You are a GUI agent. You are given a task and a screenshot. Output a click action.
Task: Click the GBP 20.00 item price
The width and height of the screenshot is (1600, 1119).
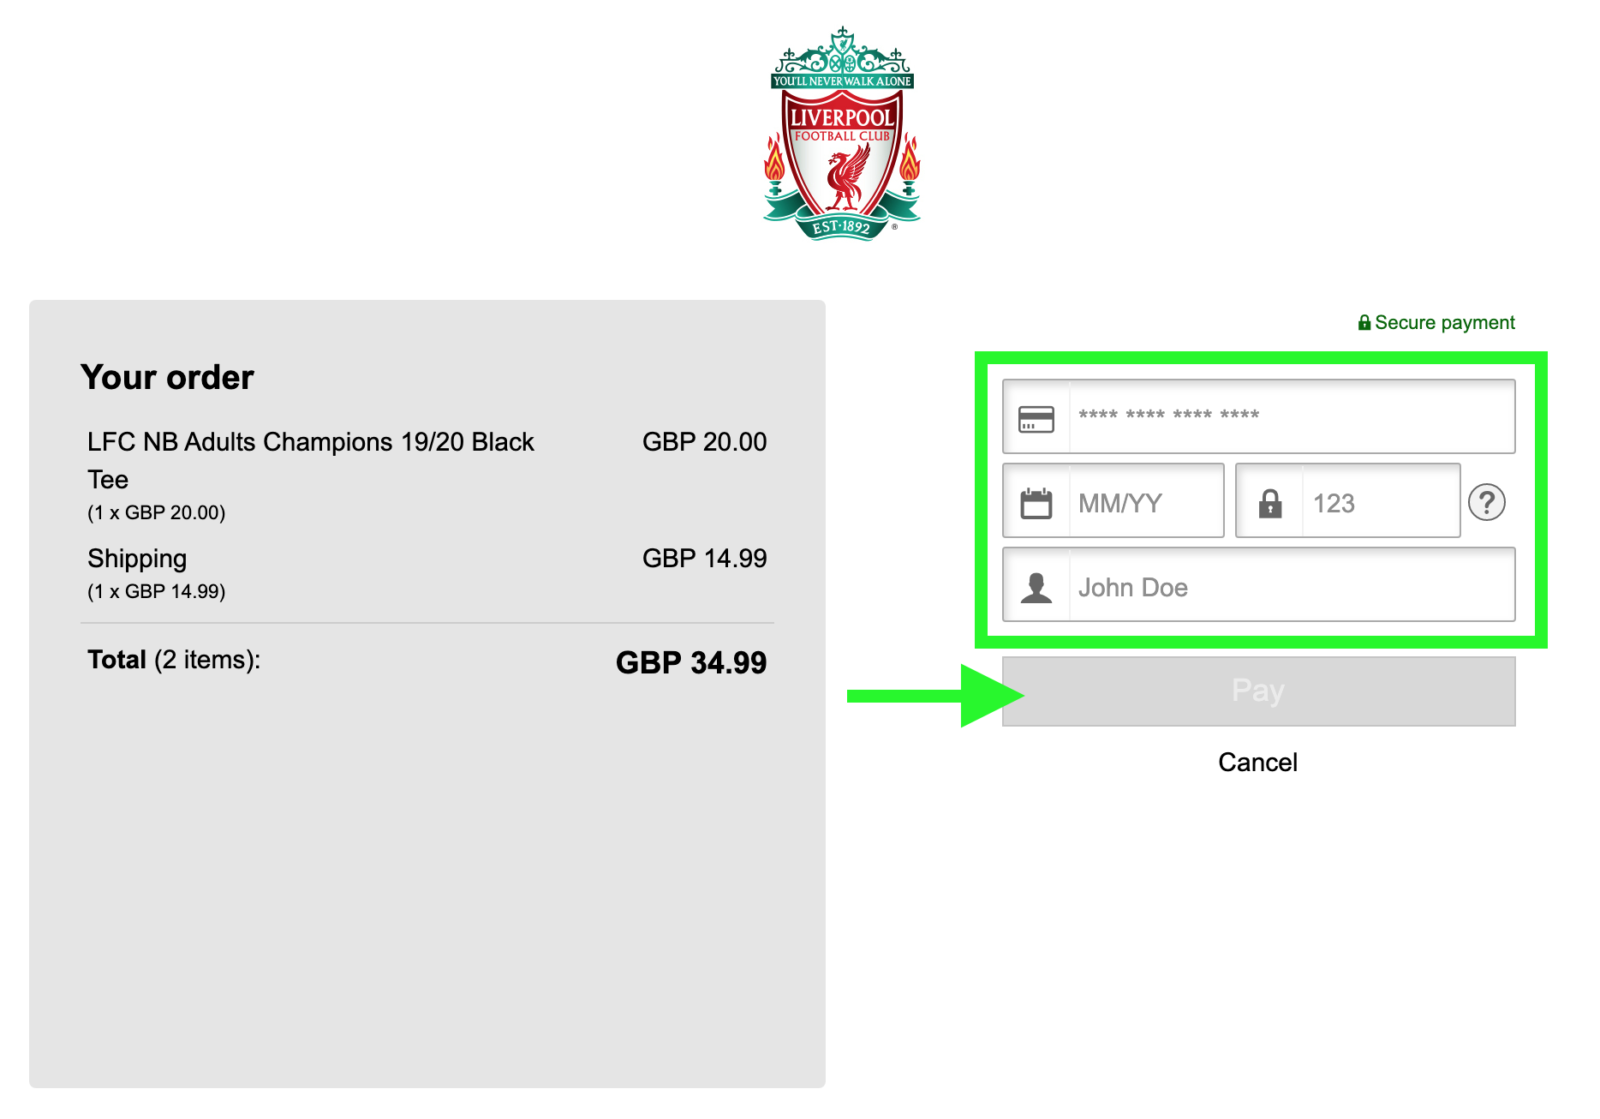(705, 442)
